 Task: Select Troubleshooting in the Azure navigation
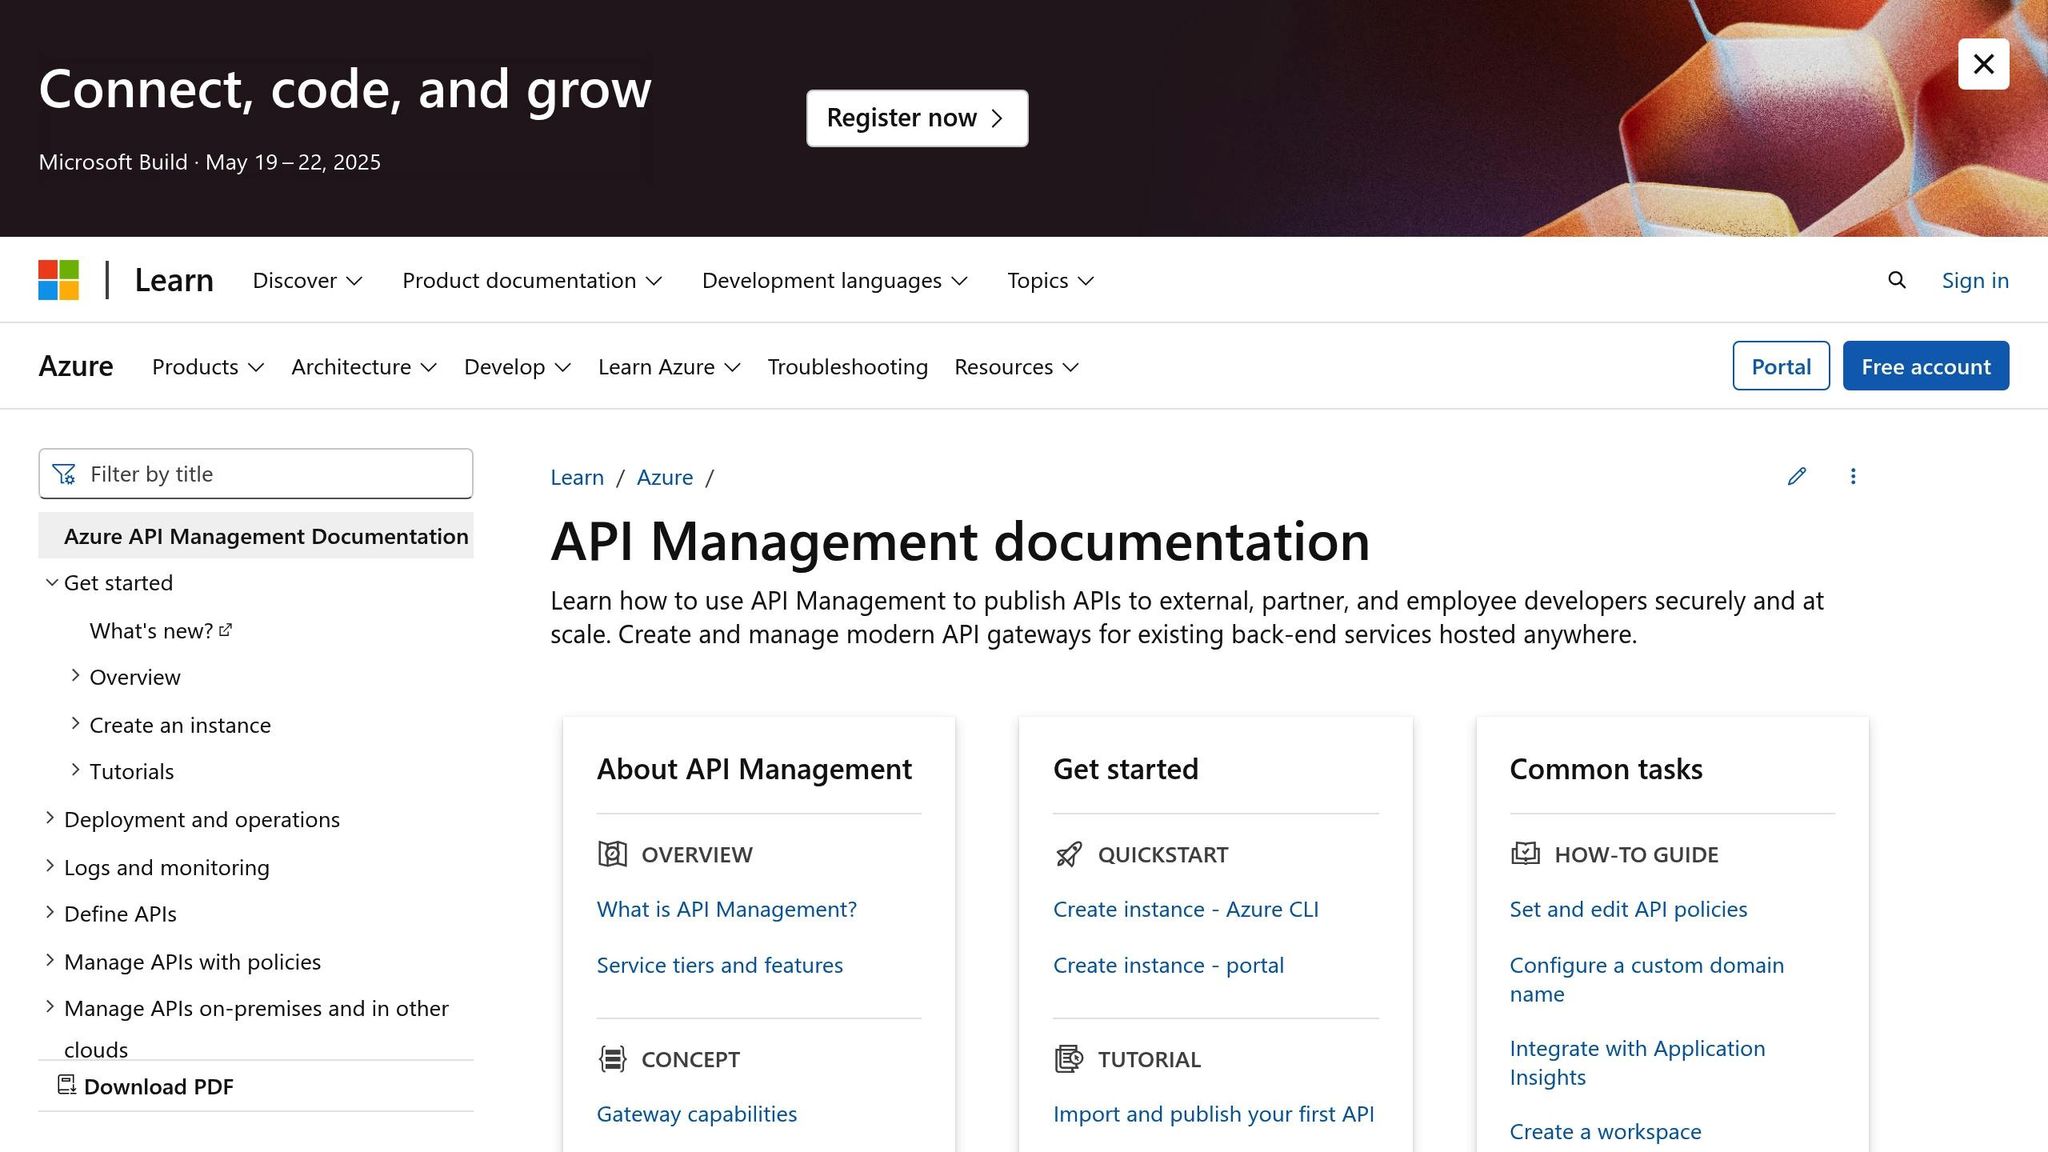point(847,367)
